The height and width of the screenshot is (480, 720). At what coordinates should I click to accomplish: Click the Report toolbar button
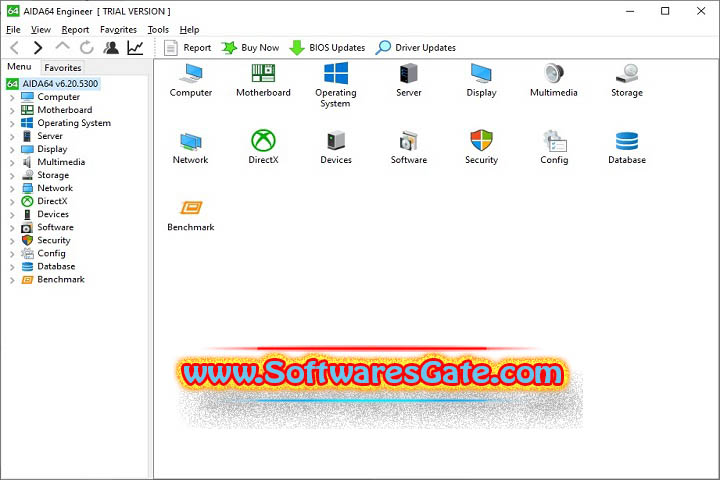(187, 48)
